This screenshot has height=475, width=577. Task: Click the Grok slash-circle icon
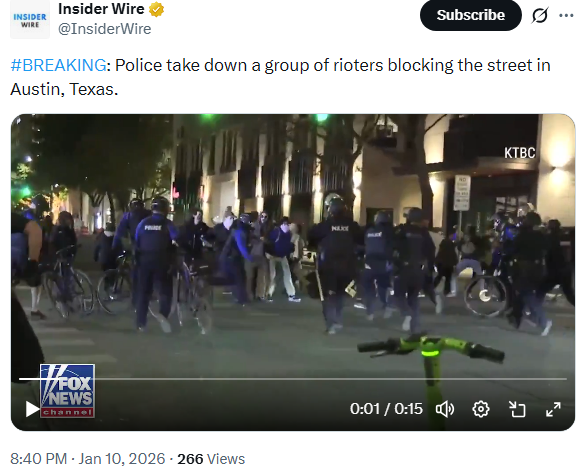click(540, 15)
